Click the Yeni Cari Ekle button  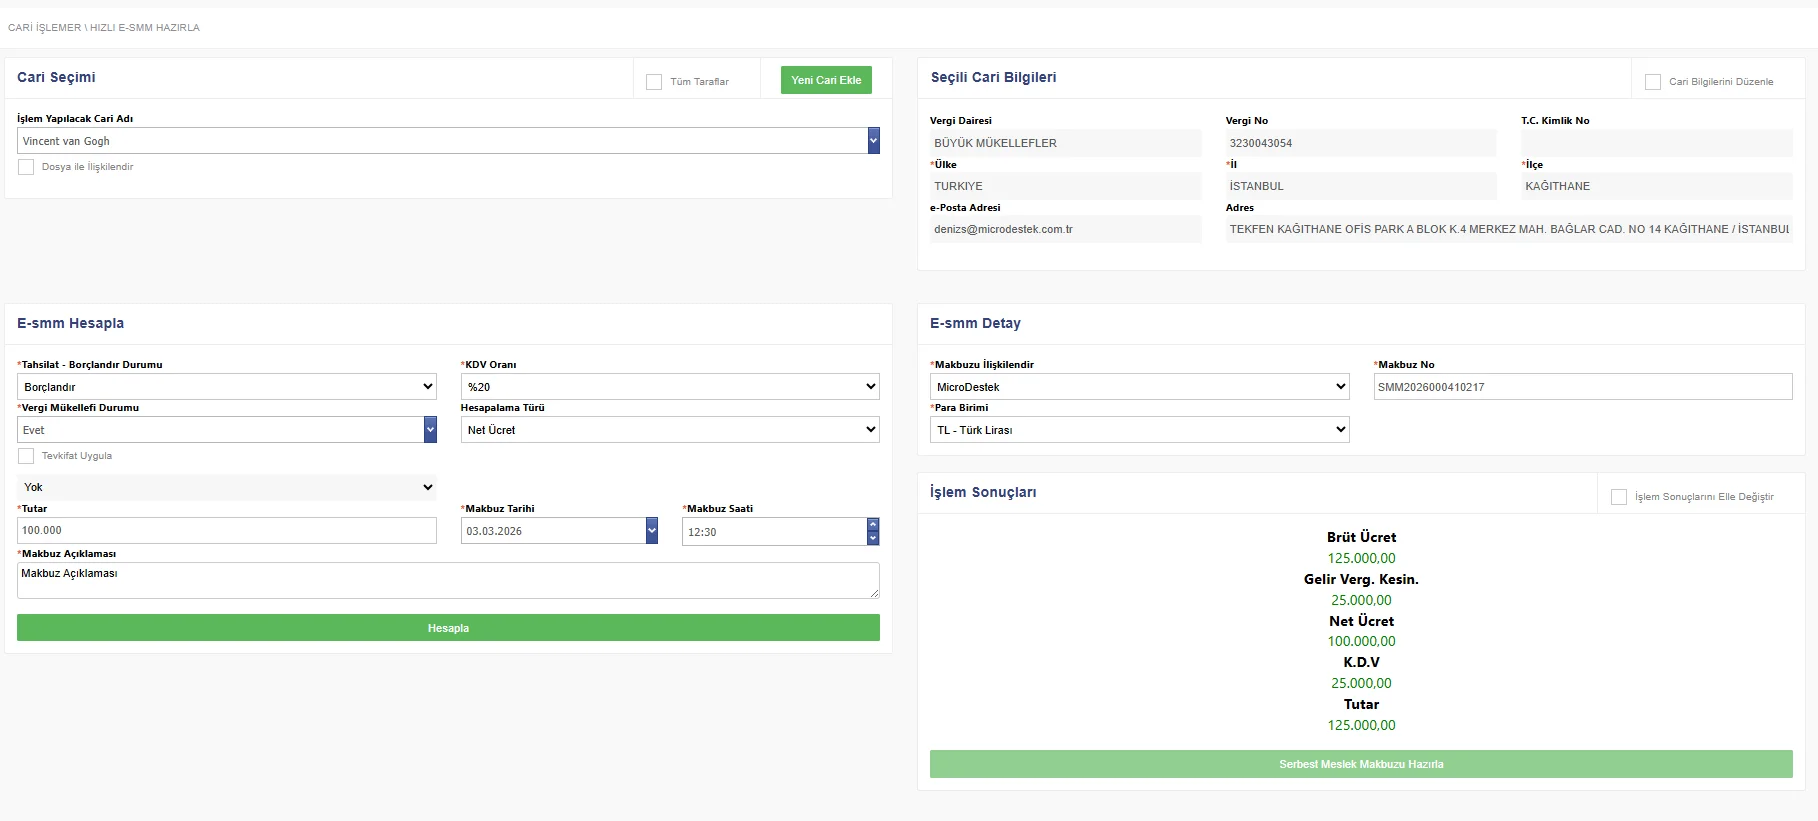point(826,80)
